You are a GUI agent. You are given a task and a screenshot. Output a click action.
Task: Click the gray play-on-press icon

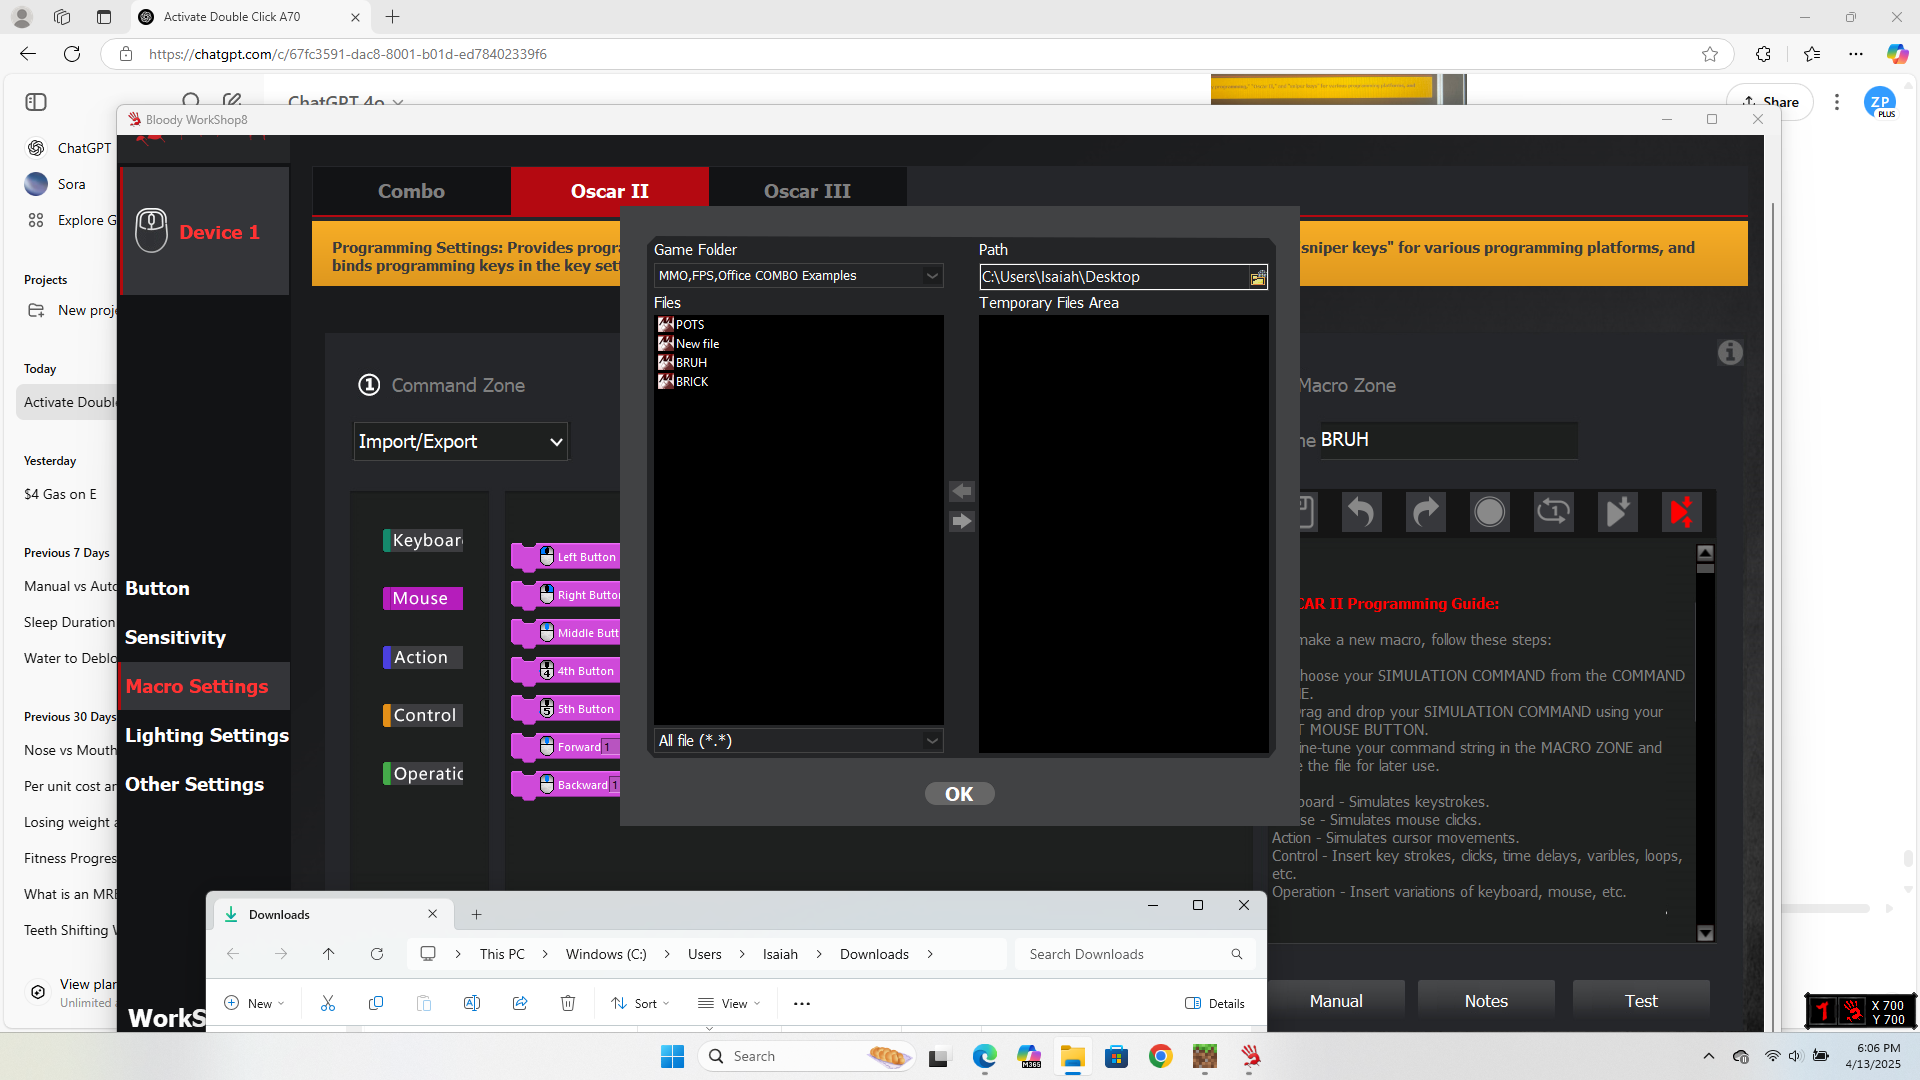pos(1617,512)
